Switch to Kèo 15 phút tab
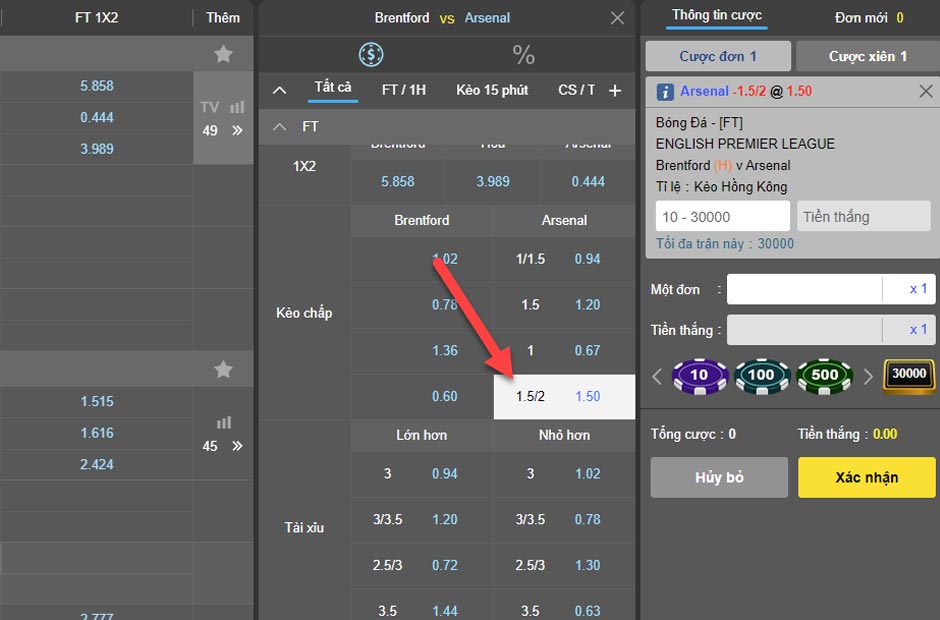 coord(492,90)
